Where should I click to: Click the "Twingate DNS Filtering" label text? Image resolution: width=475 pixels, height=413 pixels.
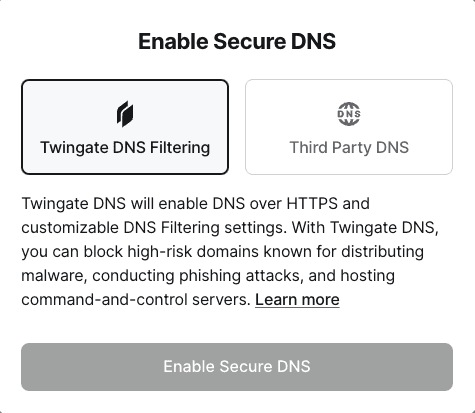point(125,148)
